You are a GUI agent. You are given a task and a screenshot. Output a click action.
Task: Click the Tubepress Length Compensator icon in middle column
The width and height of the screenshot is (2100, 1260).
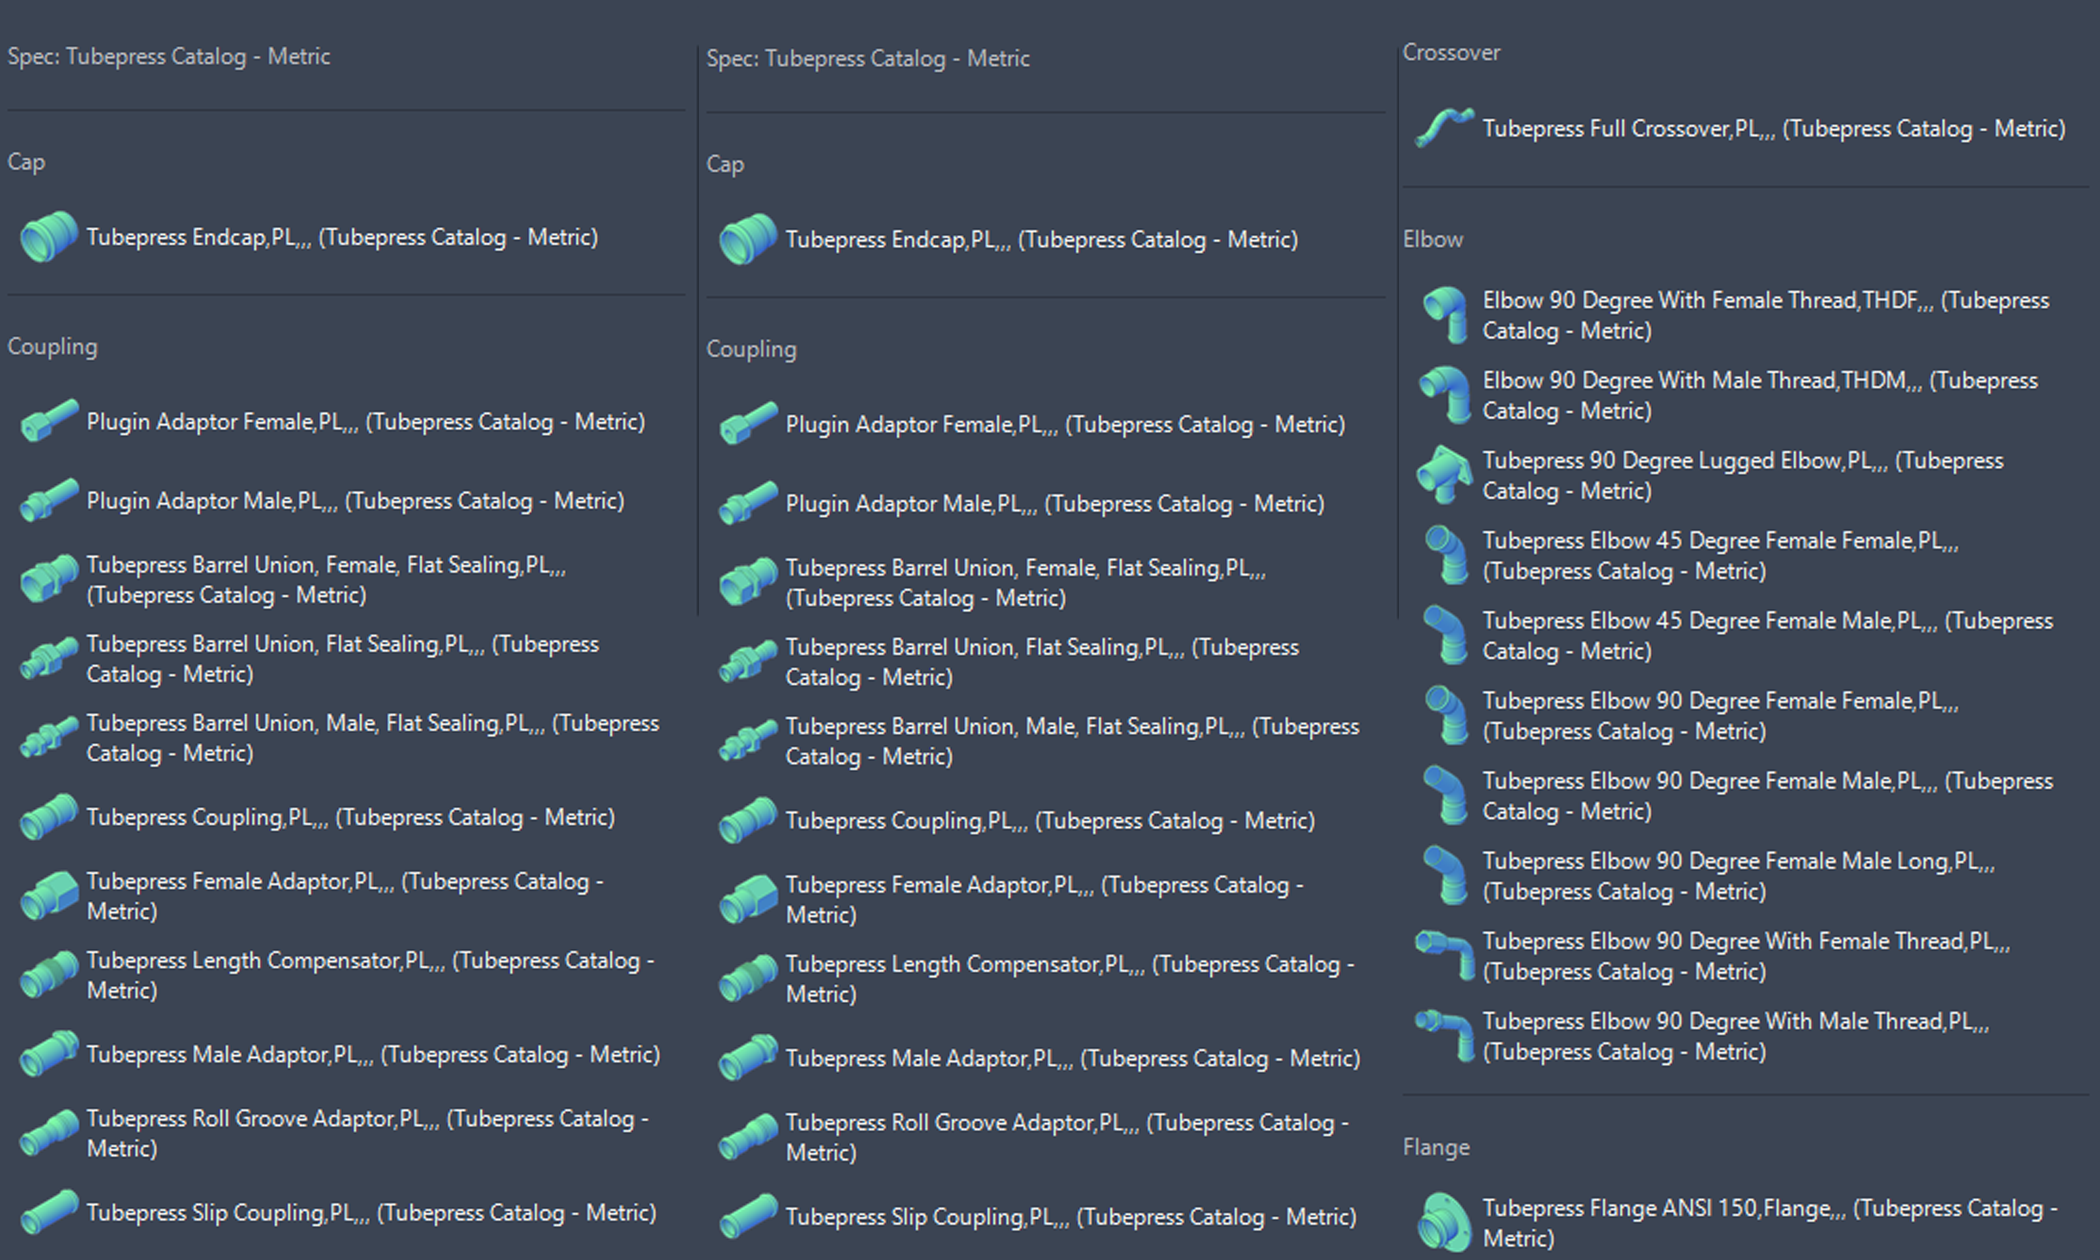coord(748,979)
